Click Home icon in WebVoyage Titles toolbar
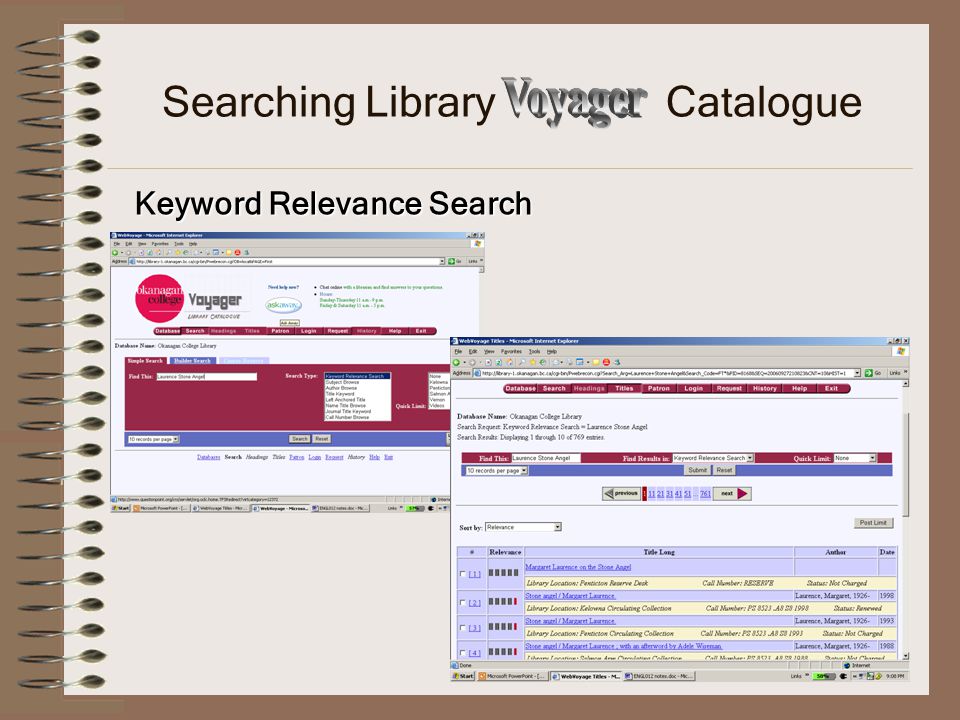This screenshot has height=720, width=960. pyautogui.click(x=509, y=362)
